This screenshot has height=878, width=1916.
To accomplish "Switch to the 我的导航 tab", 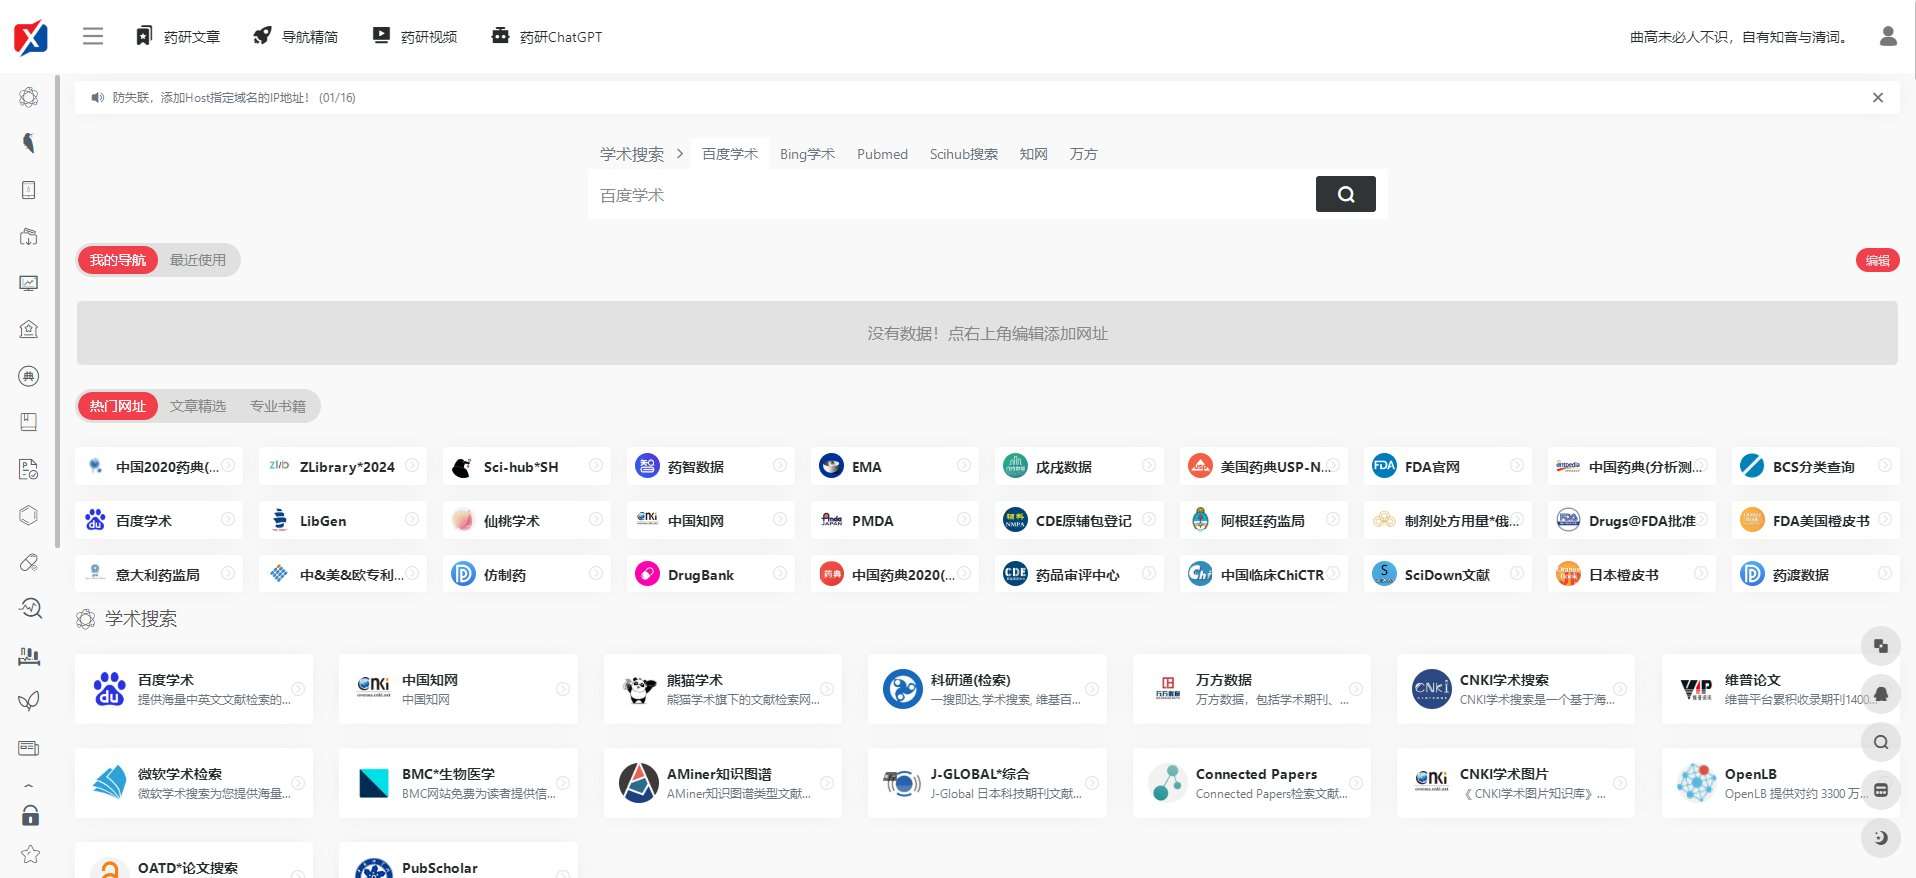I will click(118, 260).
